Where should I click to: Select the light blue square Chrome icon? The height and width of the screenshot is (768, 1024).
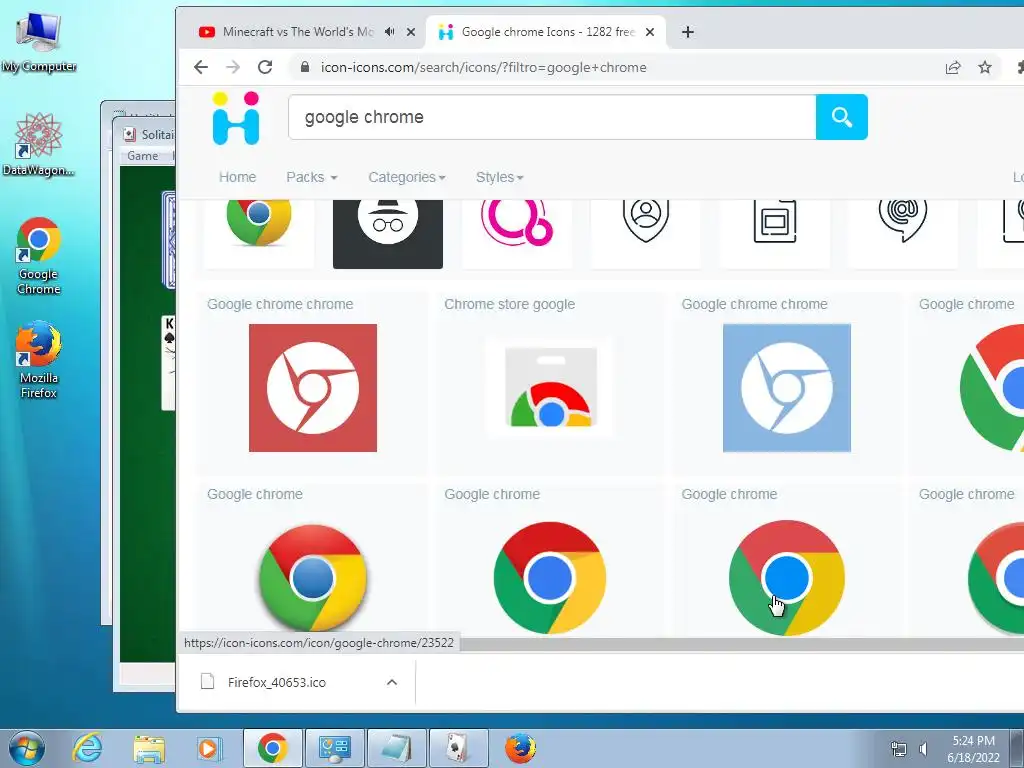tap(787, 387)
